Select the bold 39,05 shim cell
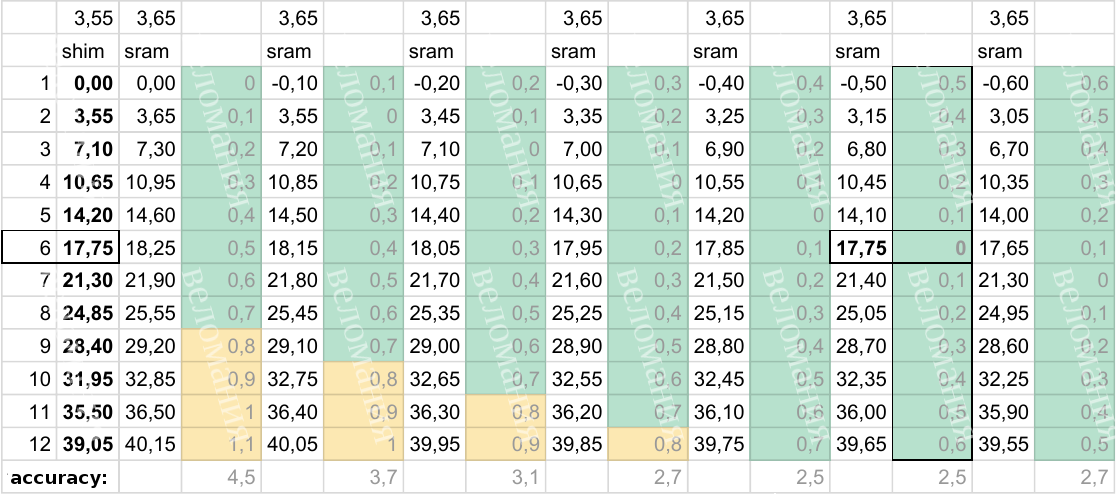The height and width of the screenshot is (494, 1116). point(89,443)
